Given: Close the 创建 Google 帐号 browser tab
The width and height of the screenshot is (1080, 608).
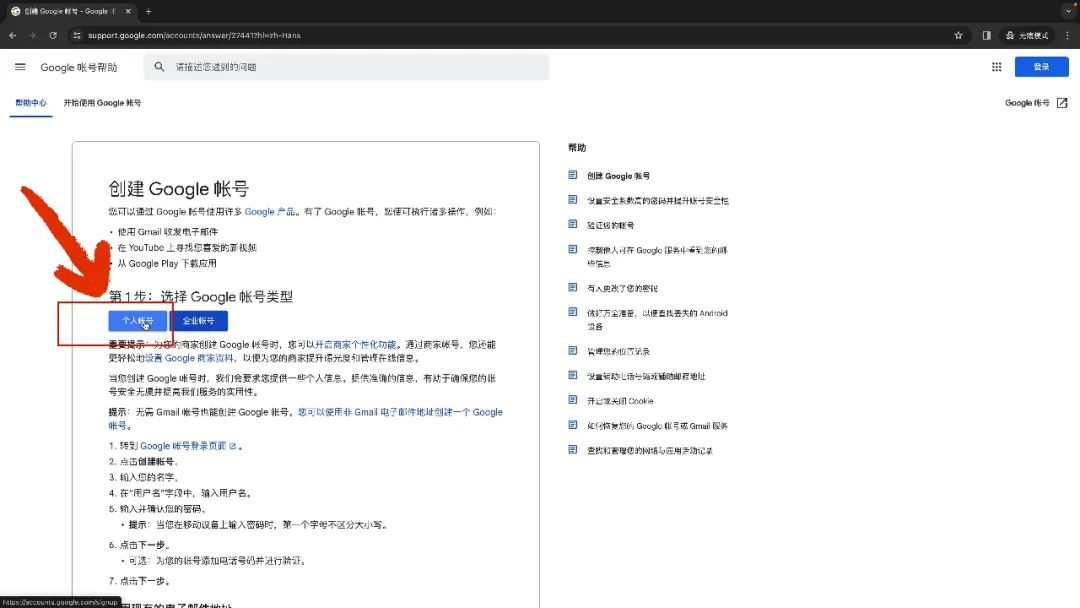Looking at the screenshot, I should coord(128,11).
